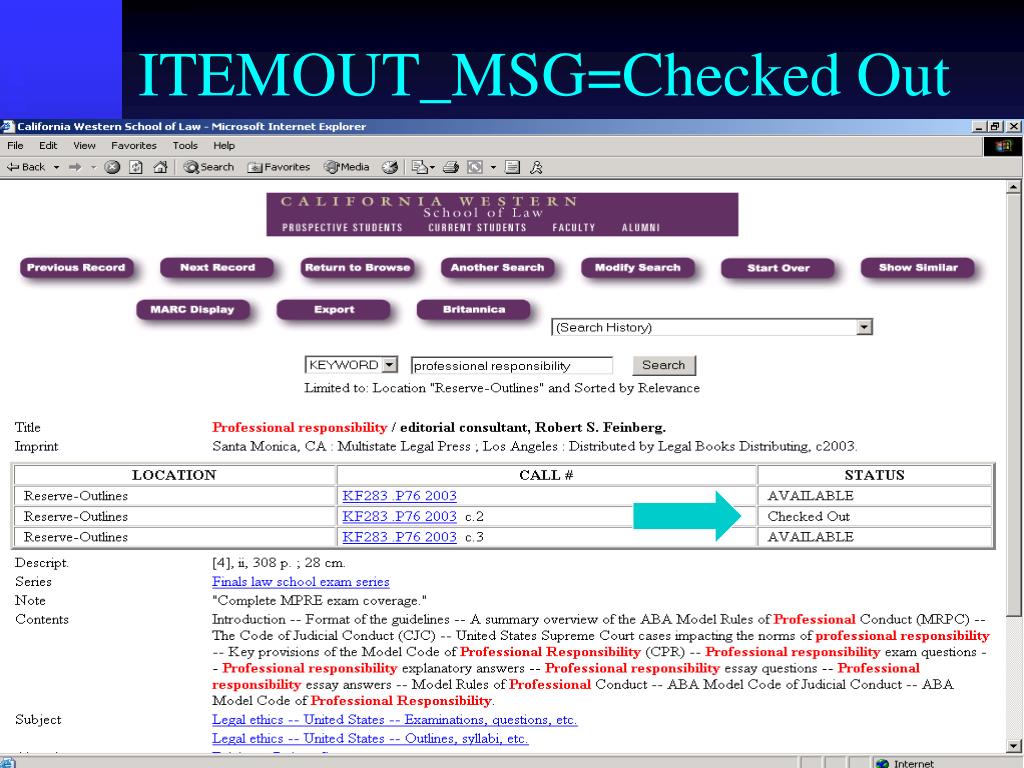
Task: Click the Internet Explorer title bar icon
Action: [x=8, y=127]
